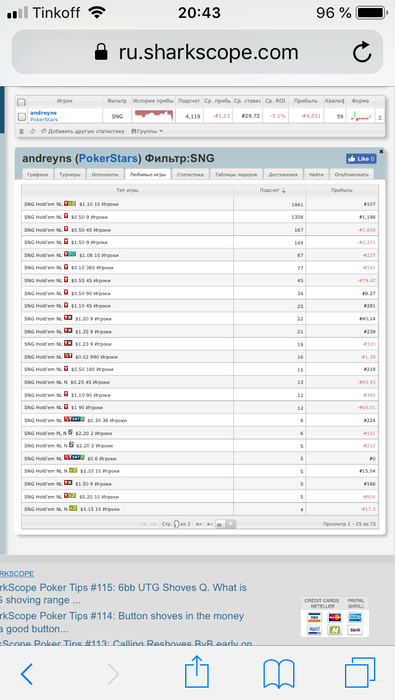Go to the next page of games table
Screen dimensions: 395x700
[199, 524]
